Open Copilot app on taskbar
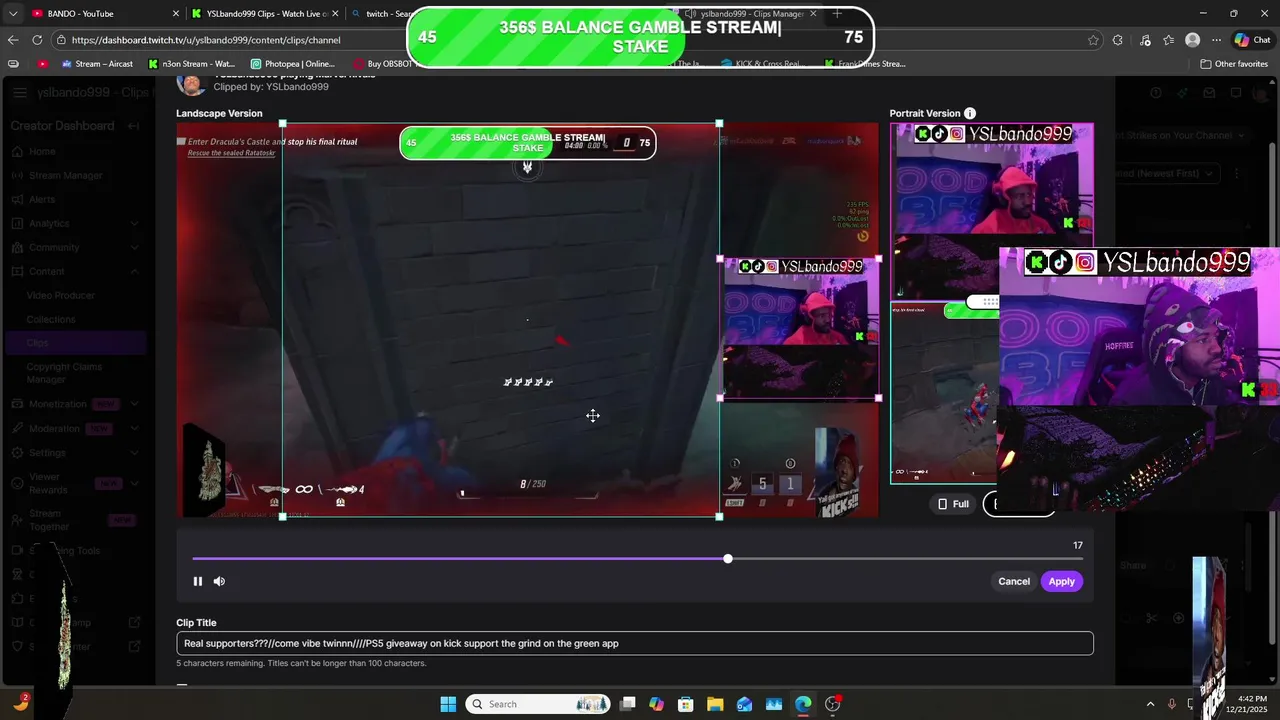Viewport: 1280px width, 720px height. [656, 704]
